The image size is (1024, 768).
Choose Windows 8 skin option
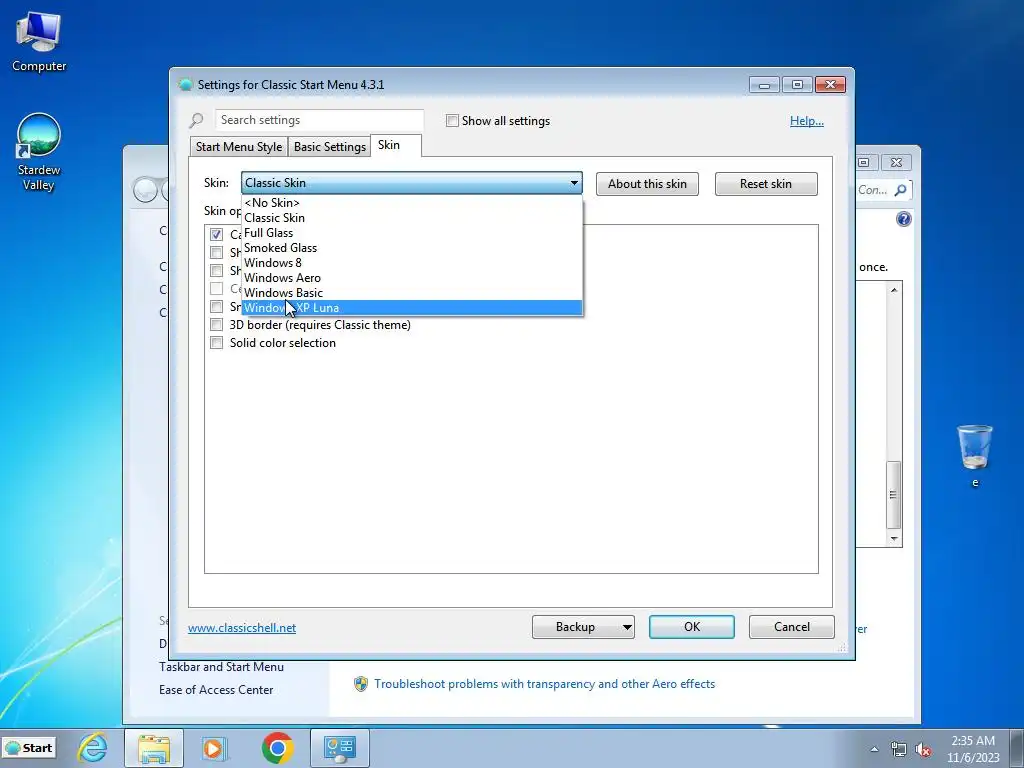click(411, 263)
